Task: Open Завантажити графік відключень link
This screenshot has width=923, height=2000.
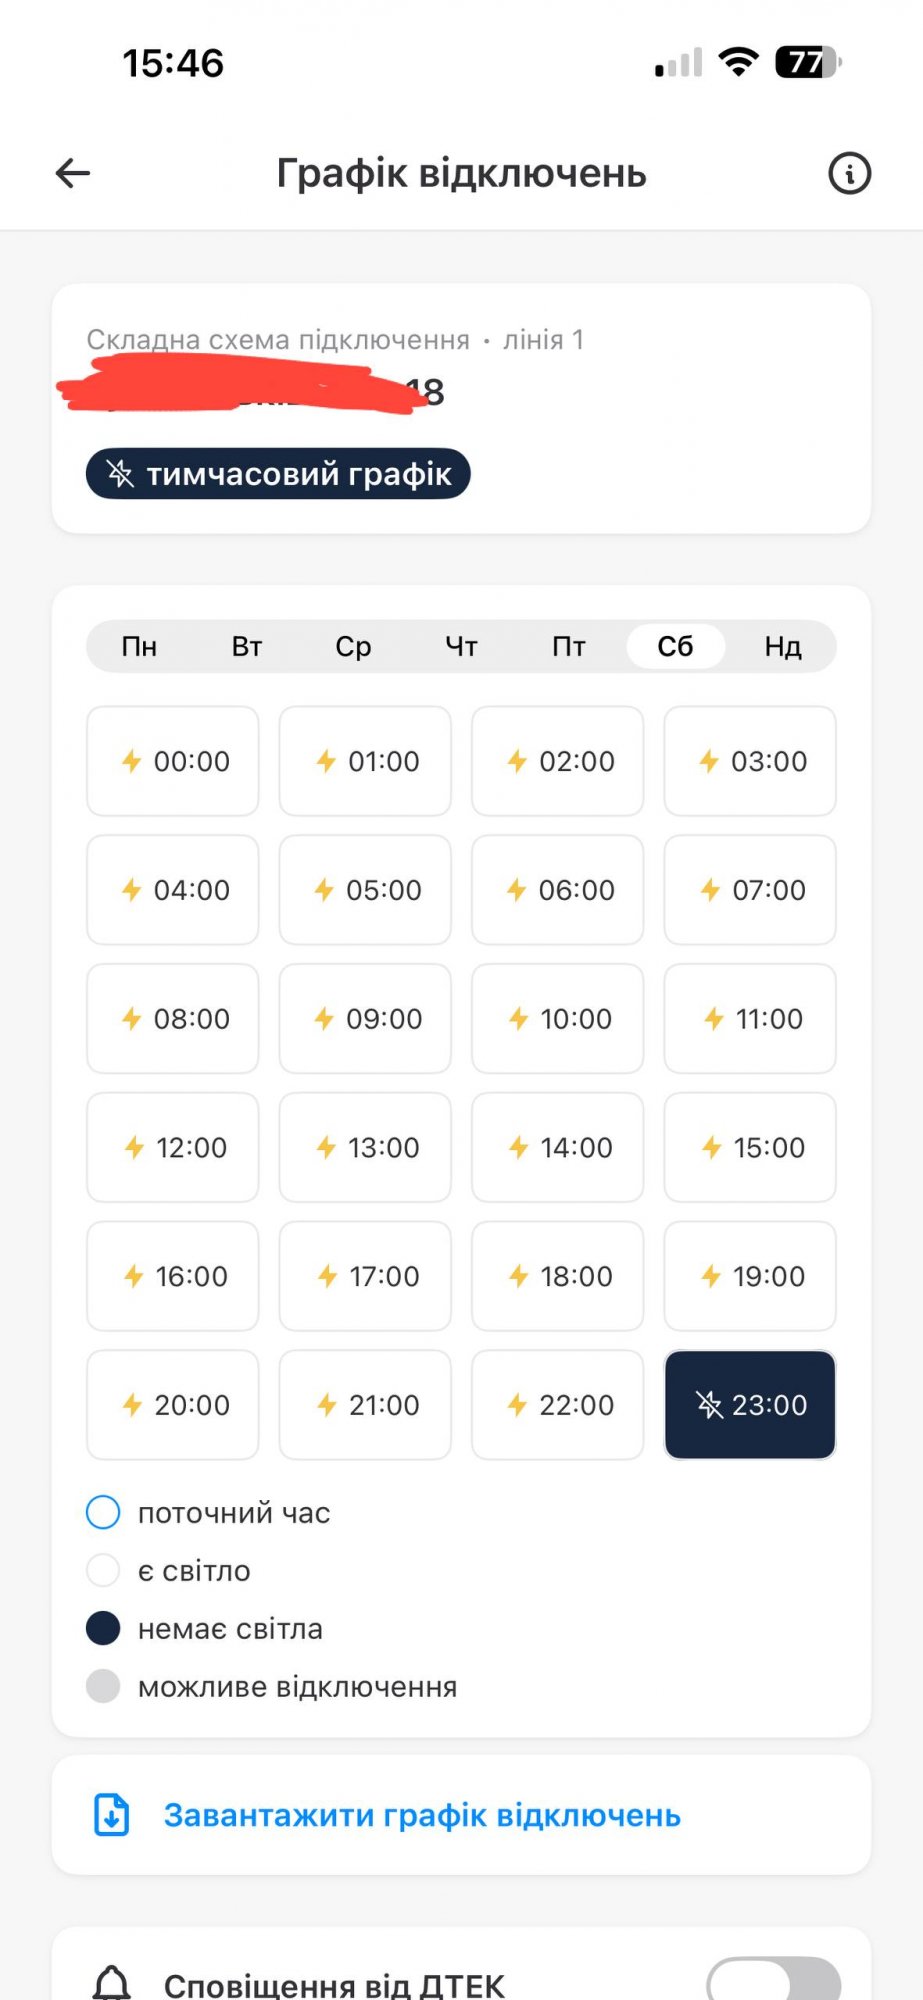Action: click(x=421, y=1815)
